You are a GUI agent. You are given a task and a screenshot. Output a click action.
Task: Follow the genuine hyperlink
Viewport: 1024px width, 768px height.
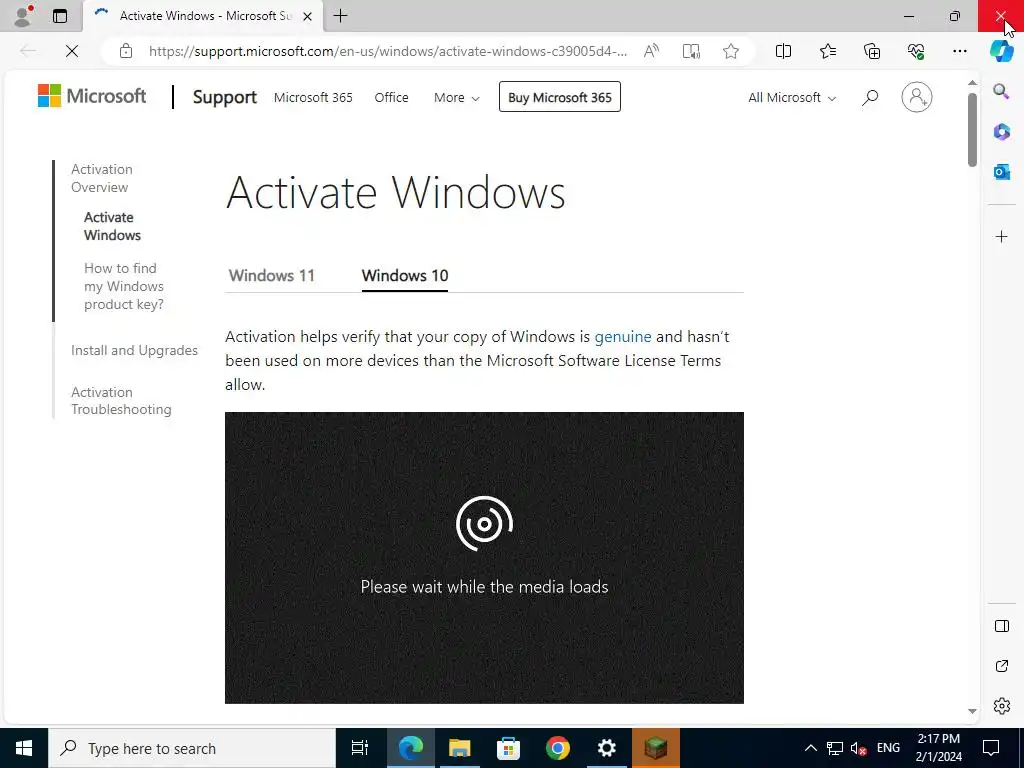[x=622, y=337]
